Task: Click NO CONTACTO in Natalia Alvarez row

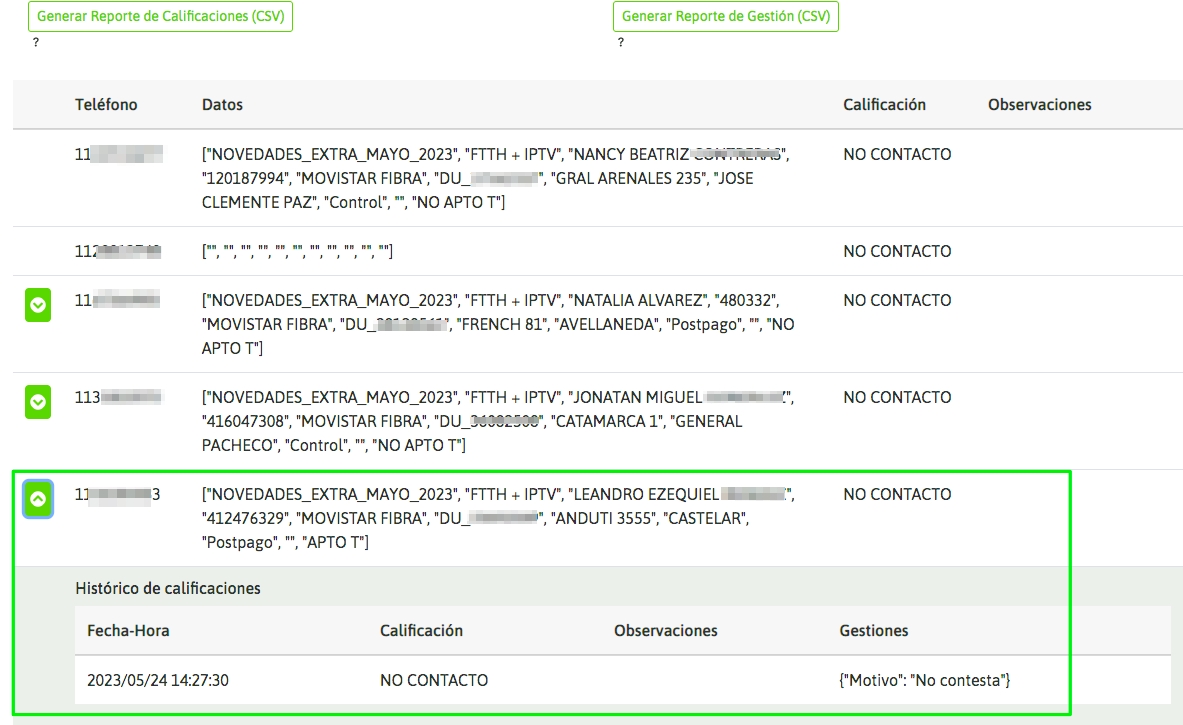Action: (x=897, y=301)
